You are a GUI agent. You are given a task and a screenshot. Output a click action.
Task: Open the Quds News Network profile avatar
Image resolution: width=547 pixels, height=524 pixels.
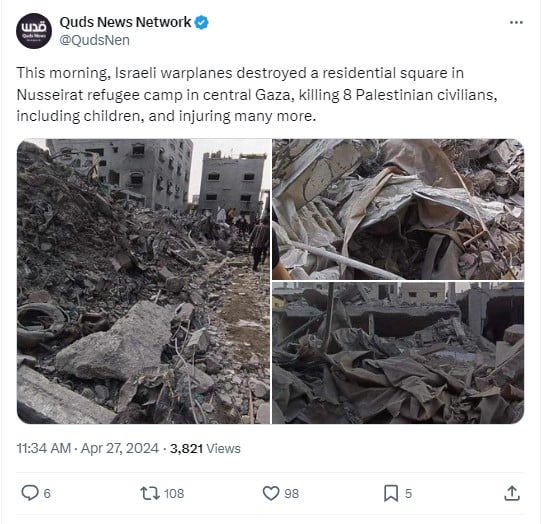tap(34, 31)
